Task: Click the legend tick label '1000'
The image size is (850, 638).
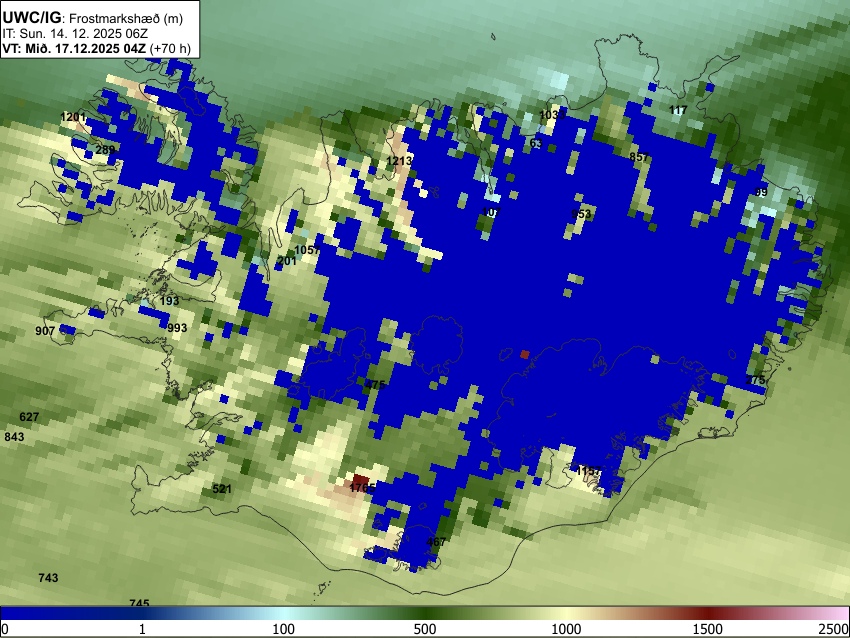Action: pyautogui.click(x=566, y=629)
